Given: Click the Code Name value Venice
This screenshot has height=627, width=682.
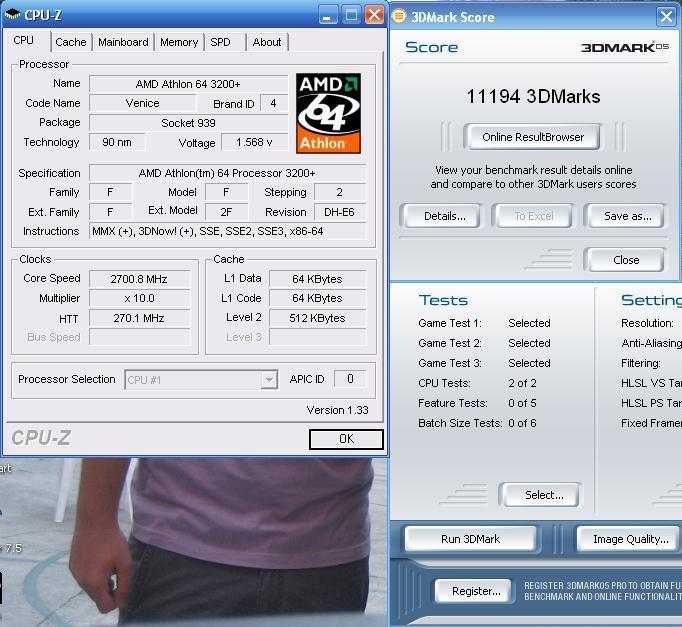Looking at the screenshot, I should (x=143, y=103).
